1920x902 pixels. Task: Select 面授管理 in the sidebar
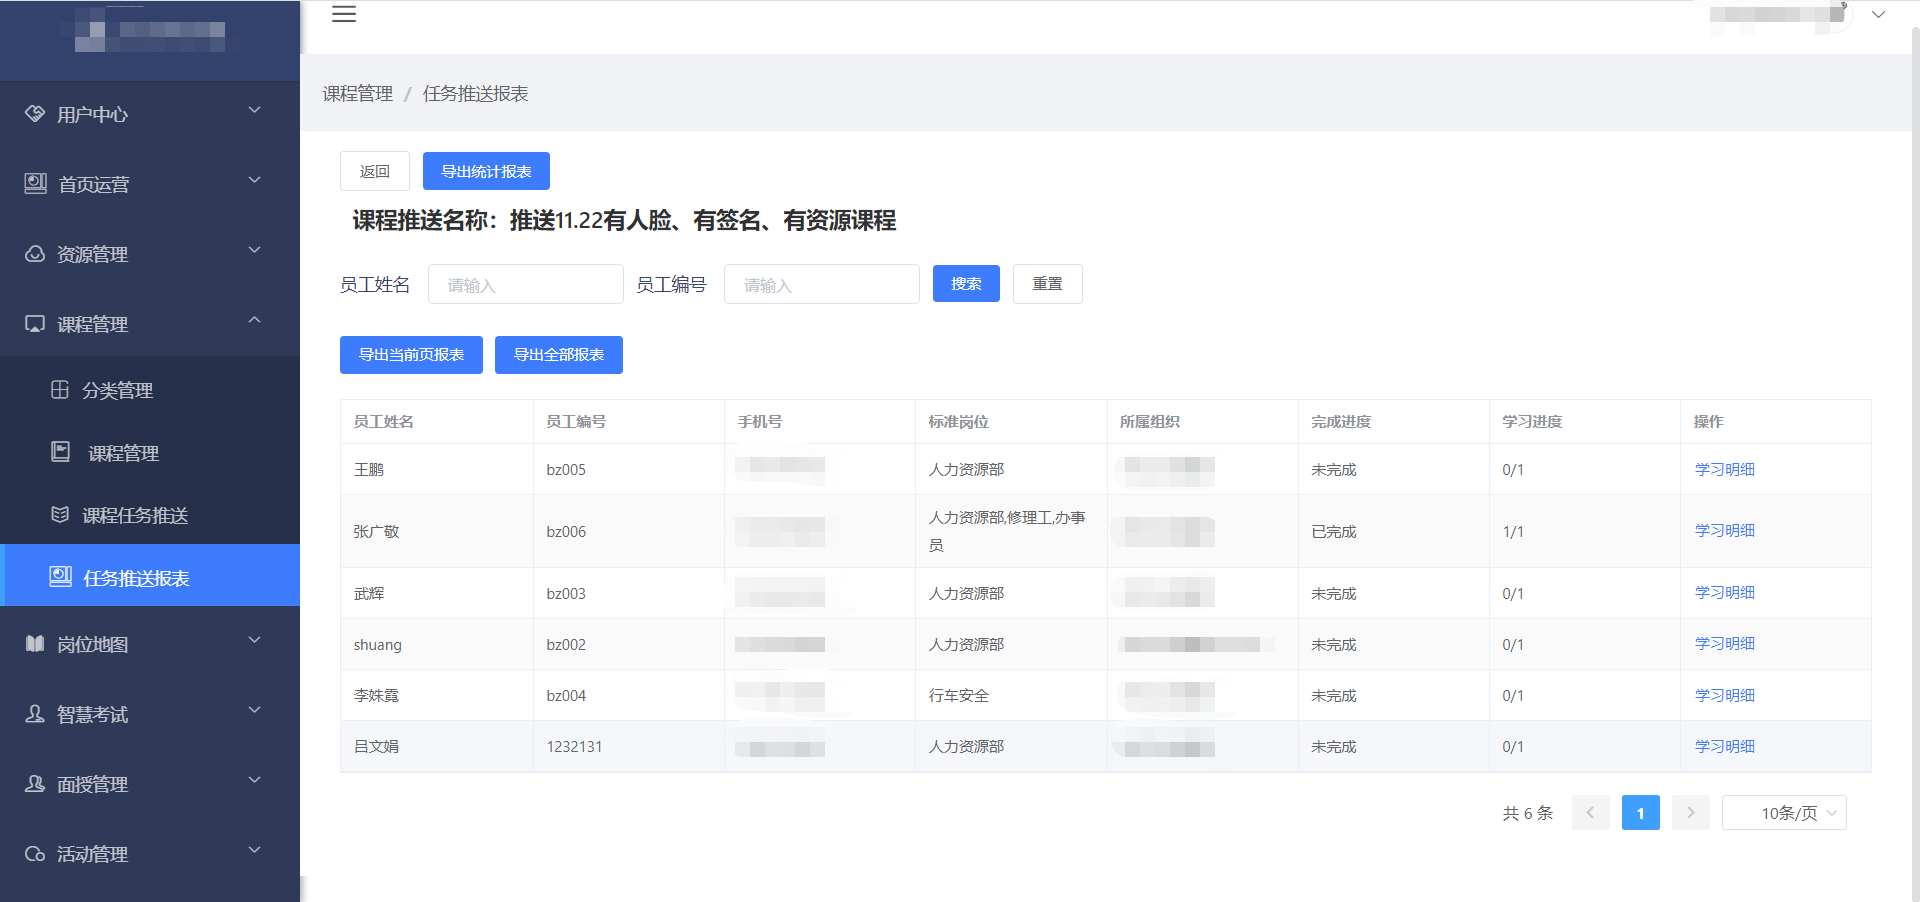click(92, 785)
